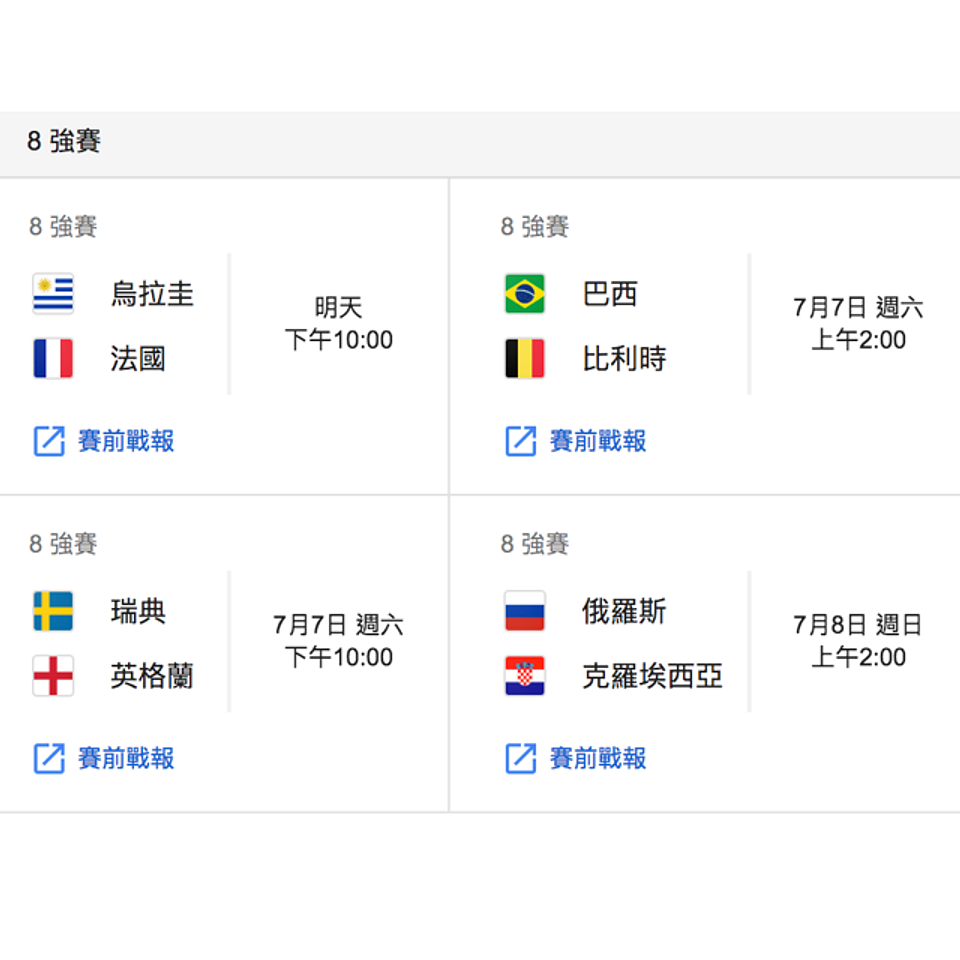
Task: Open 賽前戰報 link for Sweden vs England
Action: pyautogui.click(x=126, y=758)
